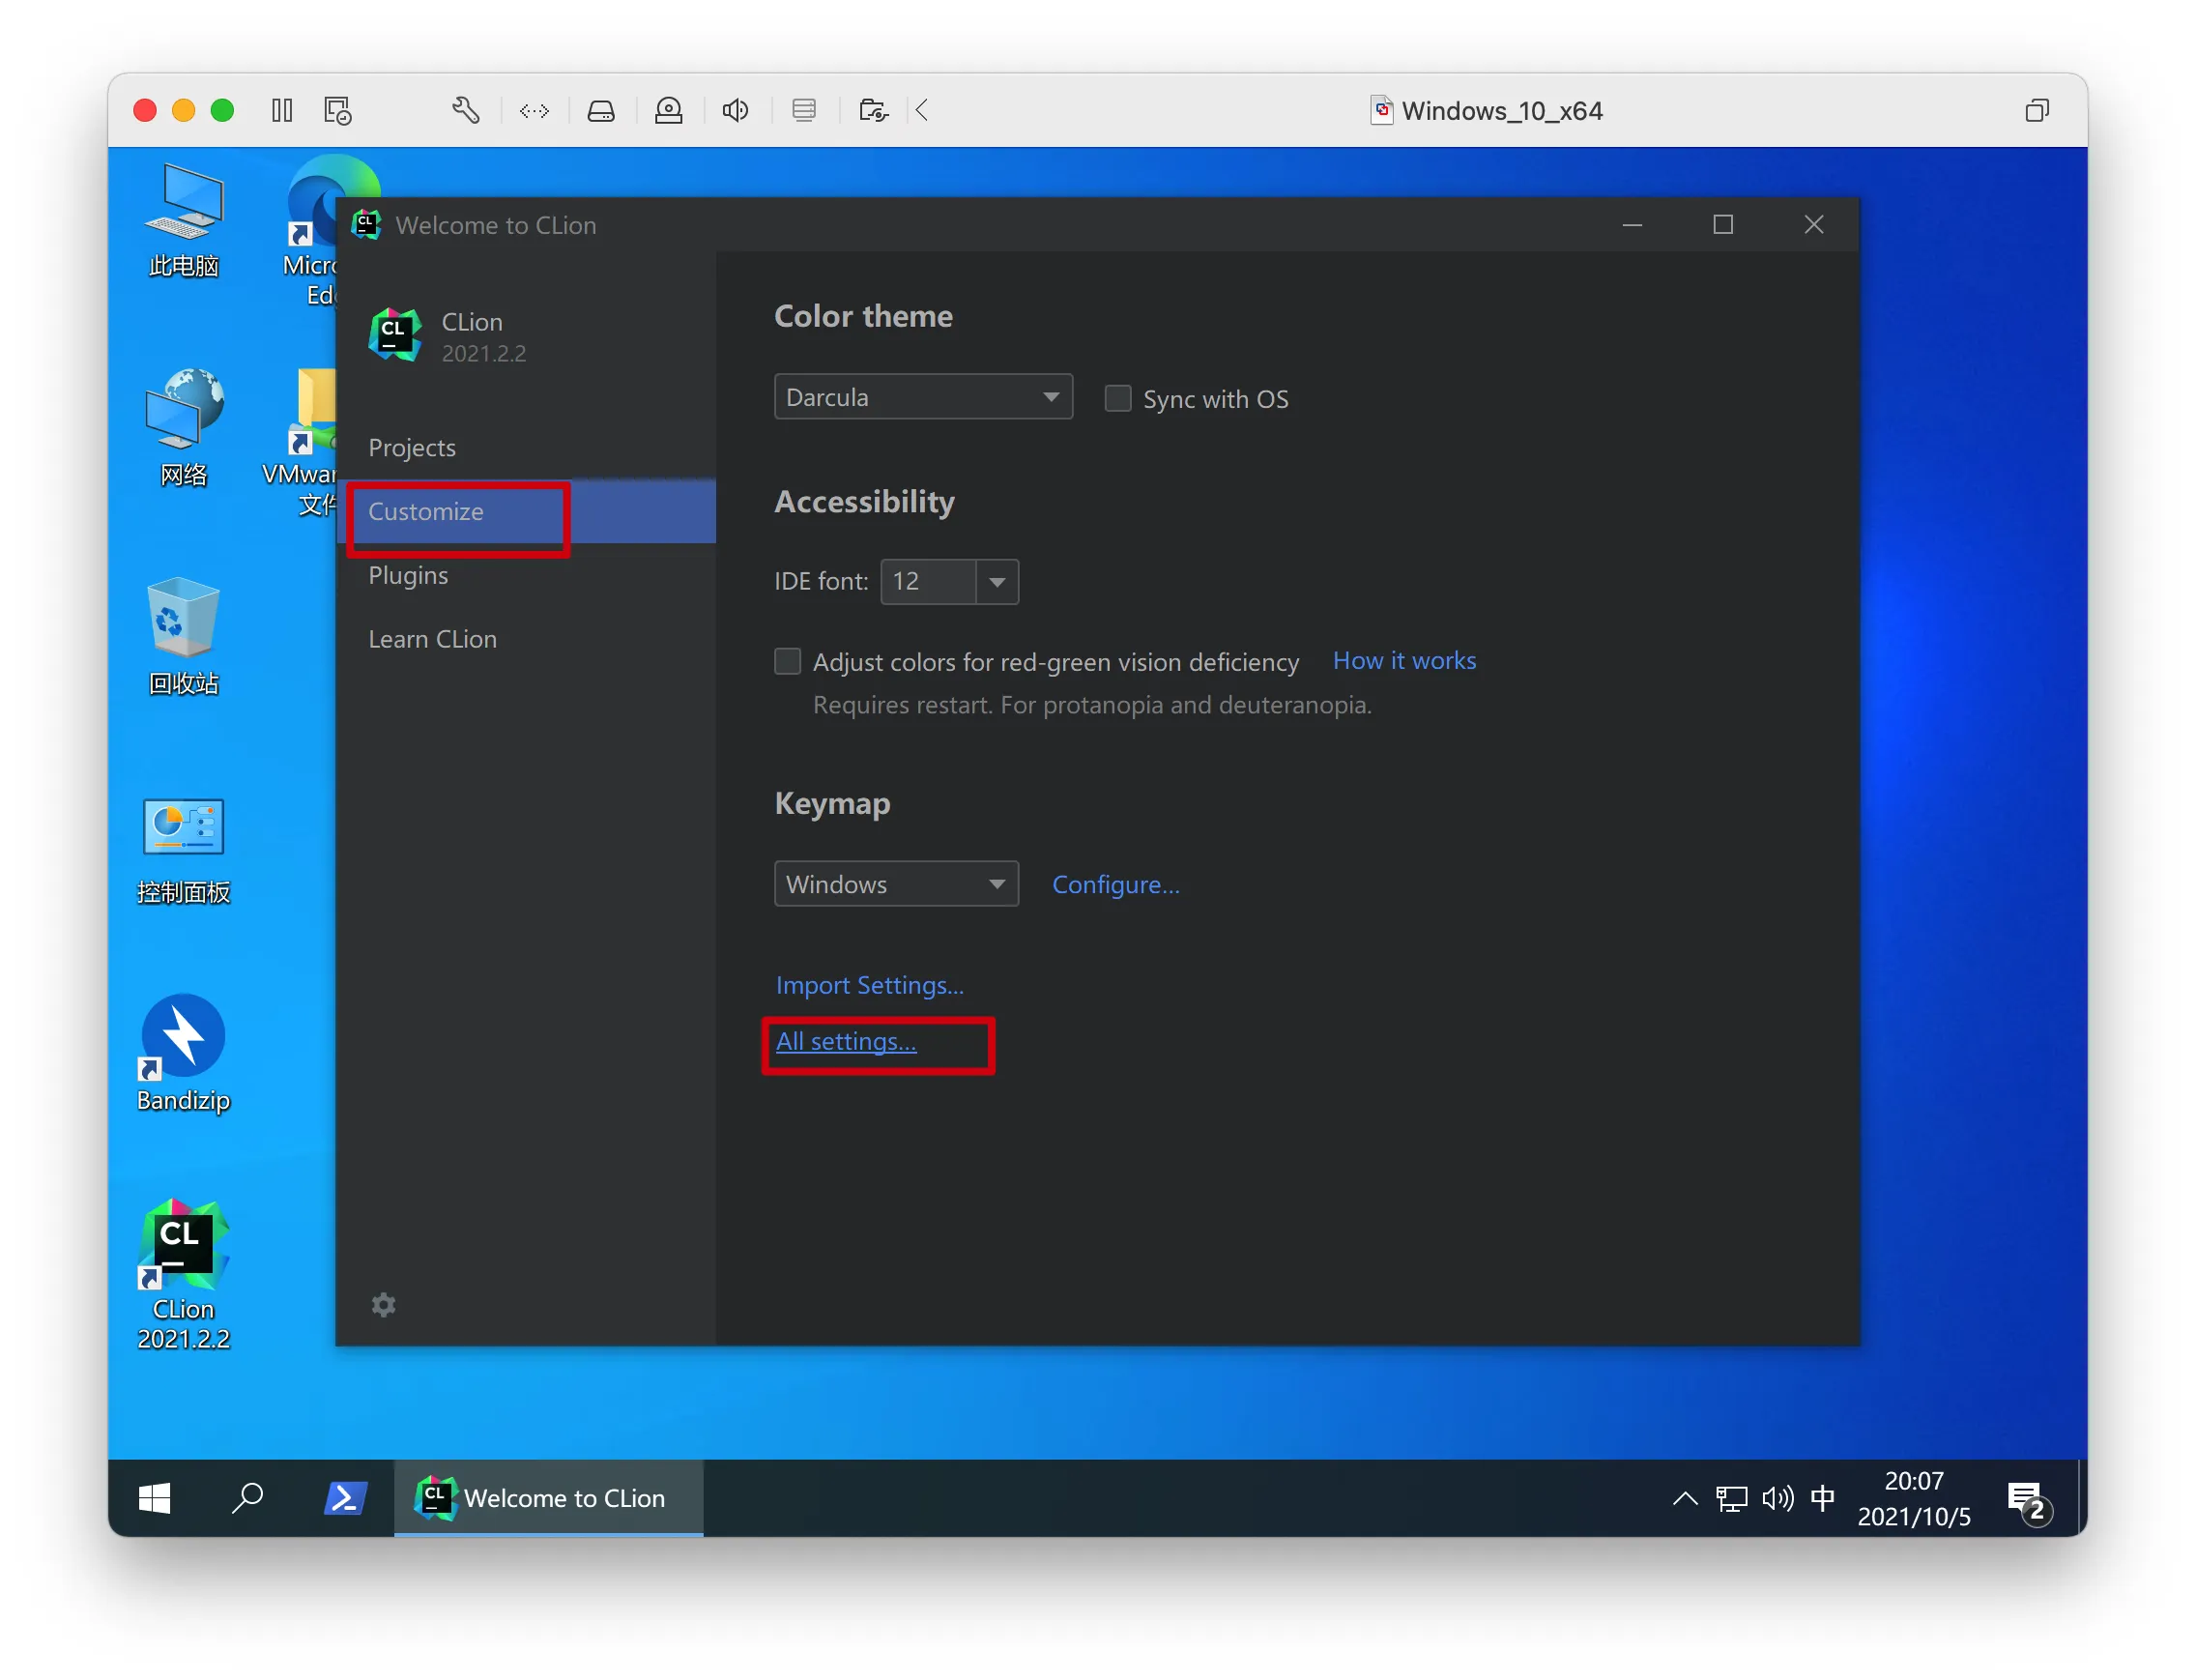2196x1680 pixels.
Task: Open Windows taskbar search
Action: point(246,1498)
